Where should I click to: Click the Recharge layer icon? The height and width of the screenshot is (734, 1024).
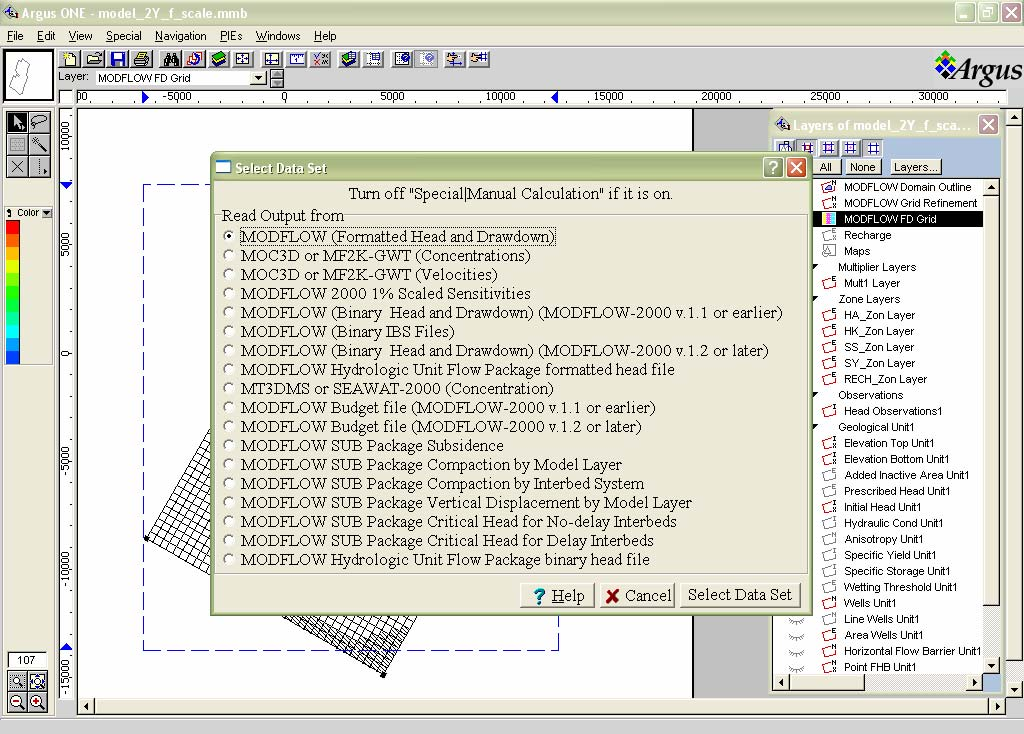tap(829, 235)
